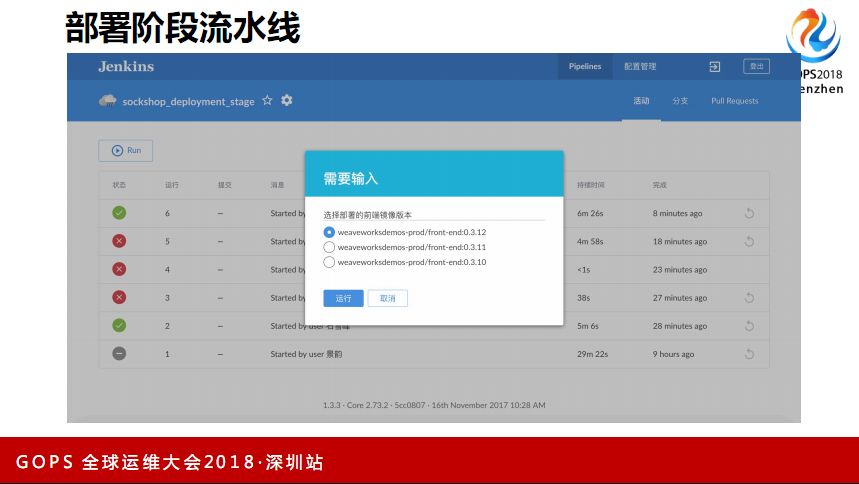Click the 状态 column header
Viewport: 859px width, 484px height.
(x=119, y=185)
